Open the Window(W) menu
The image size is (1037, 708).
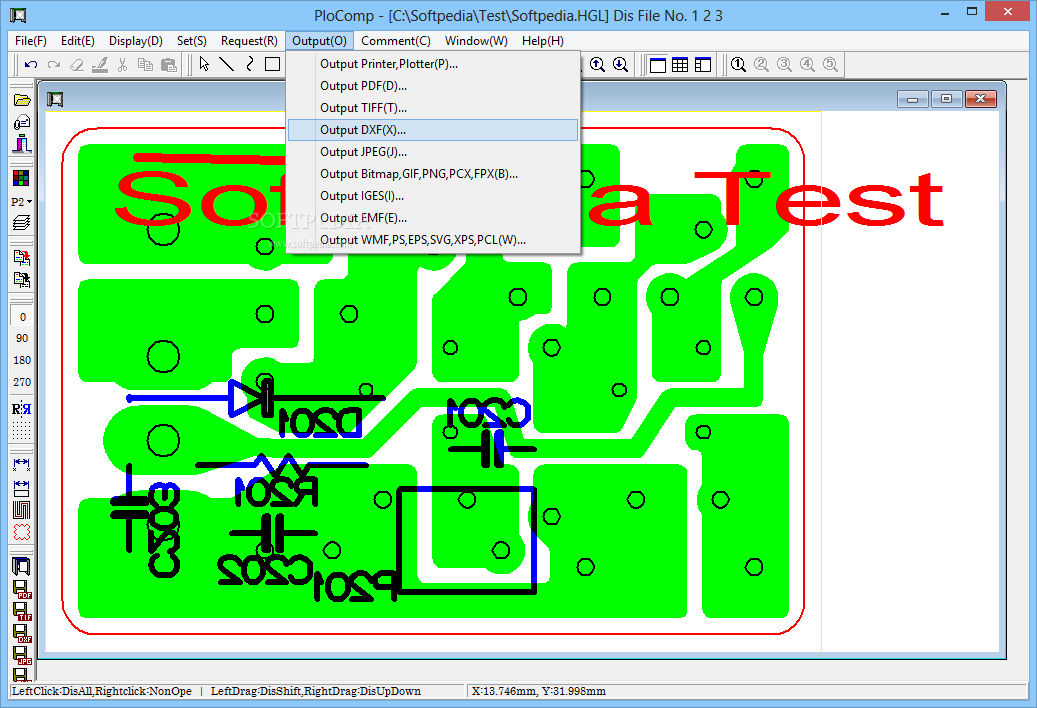(x=476, y=41)
